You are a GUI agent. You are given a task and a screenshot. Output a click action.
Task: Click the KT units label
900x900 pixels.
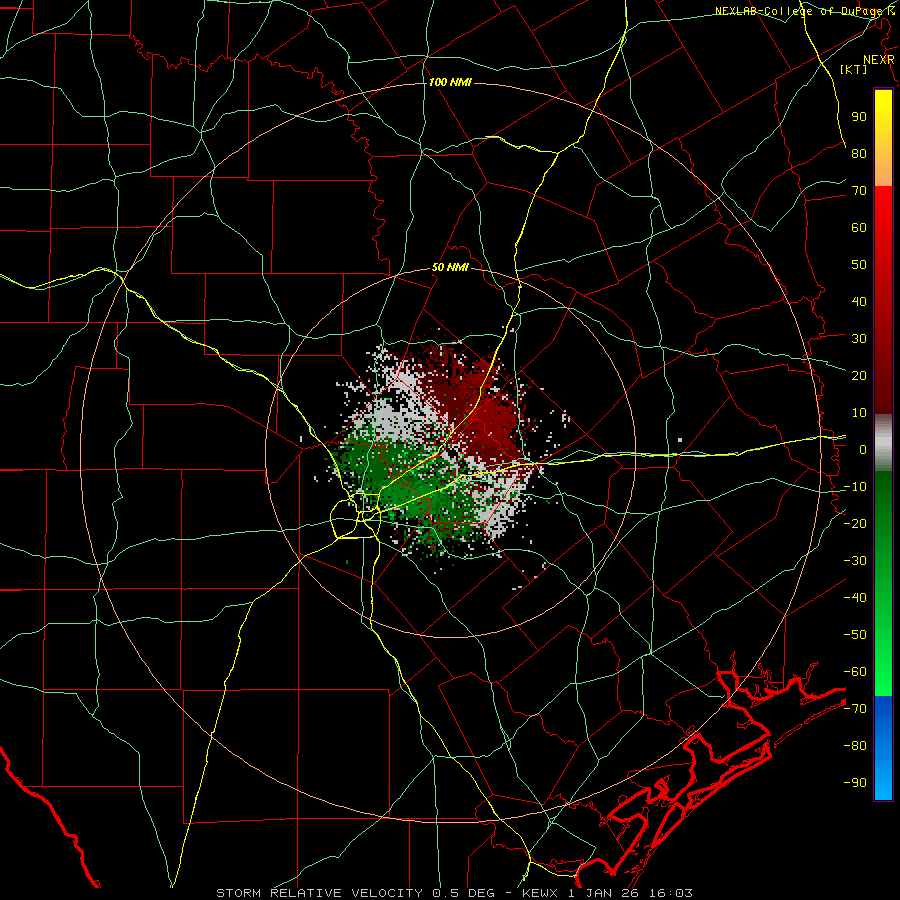click(x=854, y=69)
